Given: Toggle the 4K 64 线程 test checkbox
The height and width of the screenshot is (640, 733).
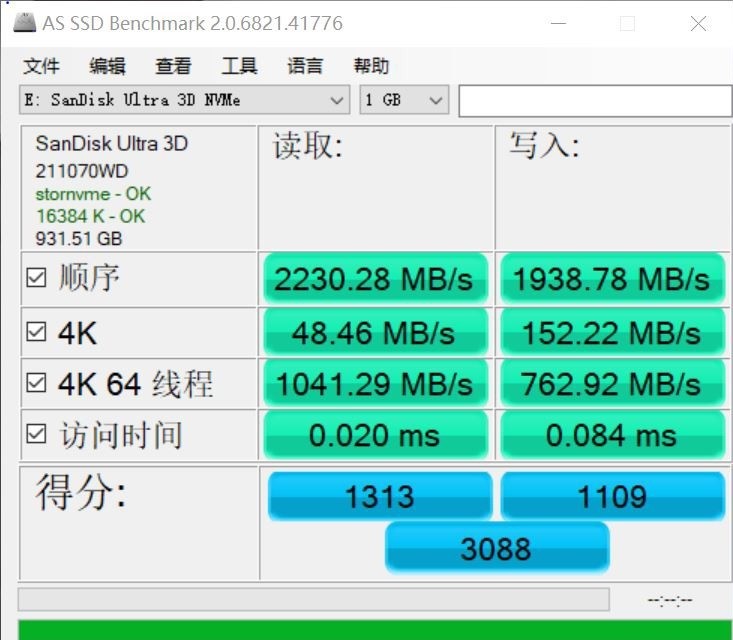Looking at the screenshot, I should (36, 383).
